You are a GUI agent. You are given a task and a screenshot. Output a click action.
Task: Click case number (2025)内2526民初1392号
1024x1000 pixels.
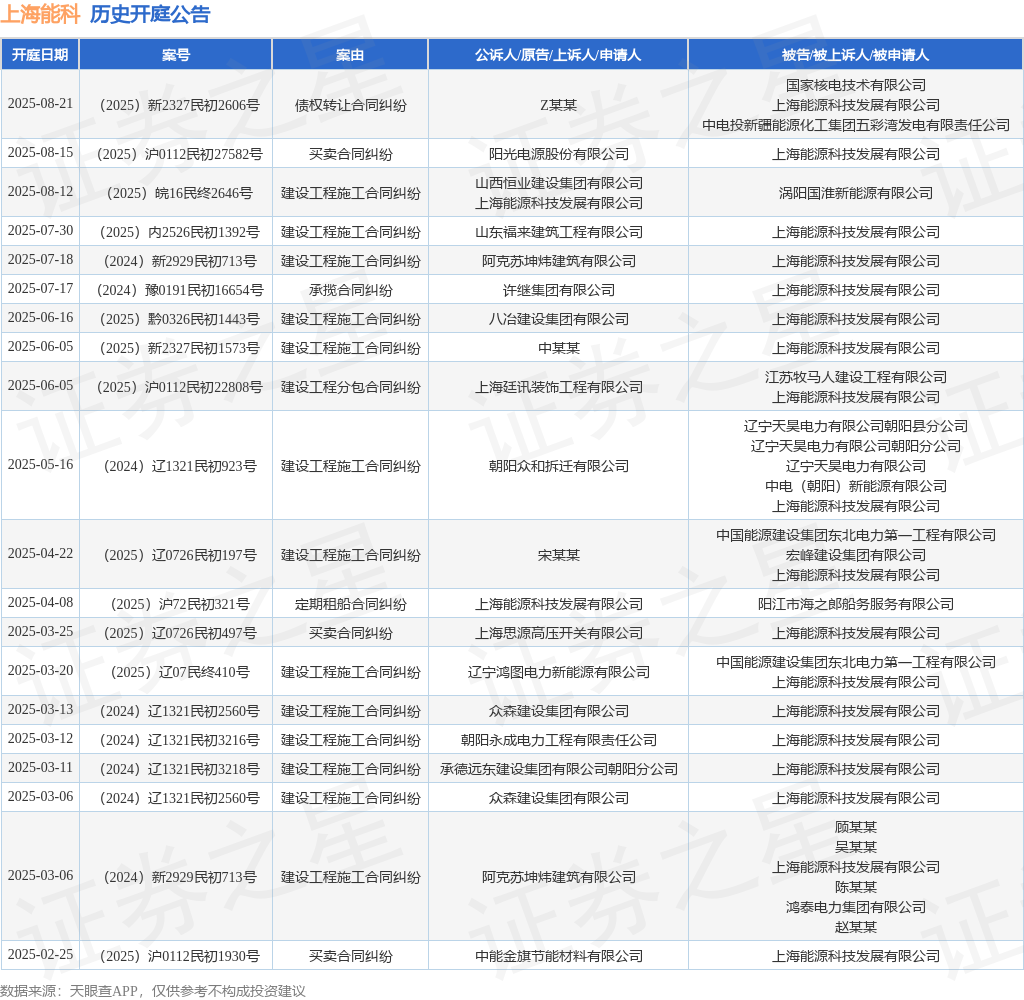pyautogui.click(x=176, y=232)
